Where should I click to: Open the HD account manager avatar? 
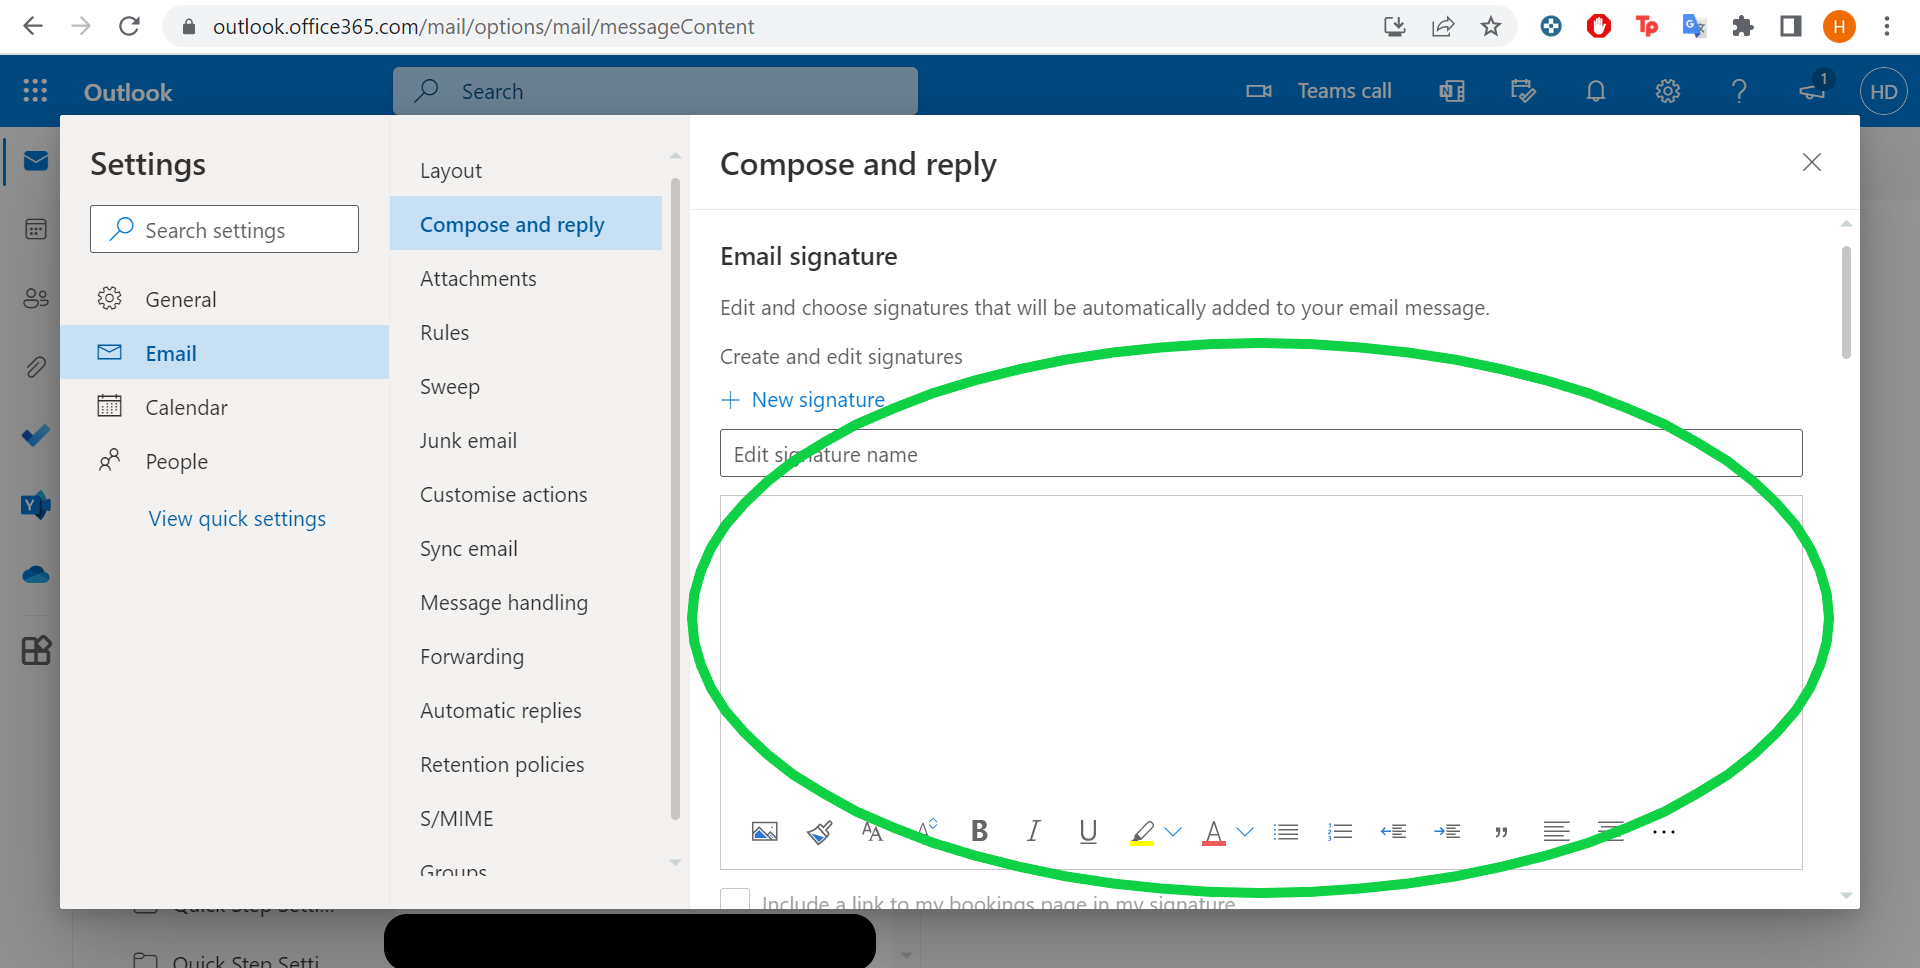(1884, 91)
